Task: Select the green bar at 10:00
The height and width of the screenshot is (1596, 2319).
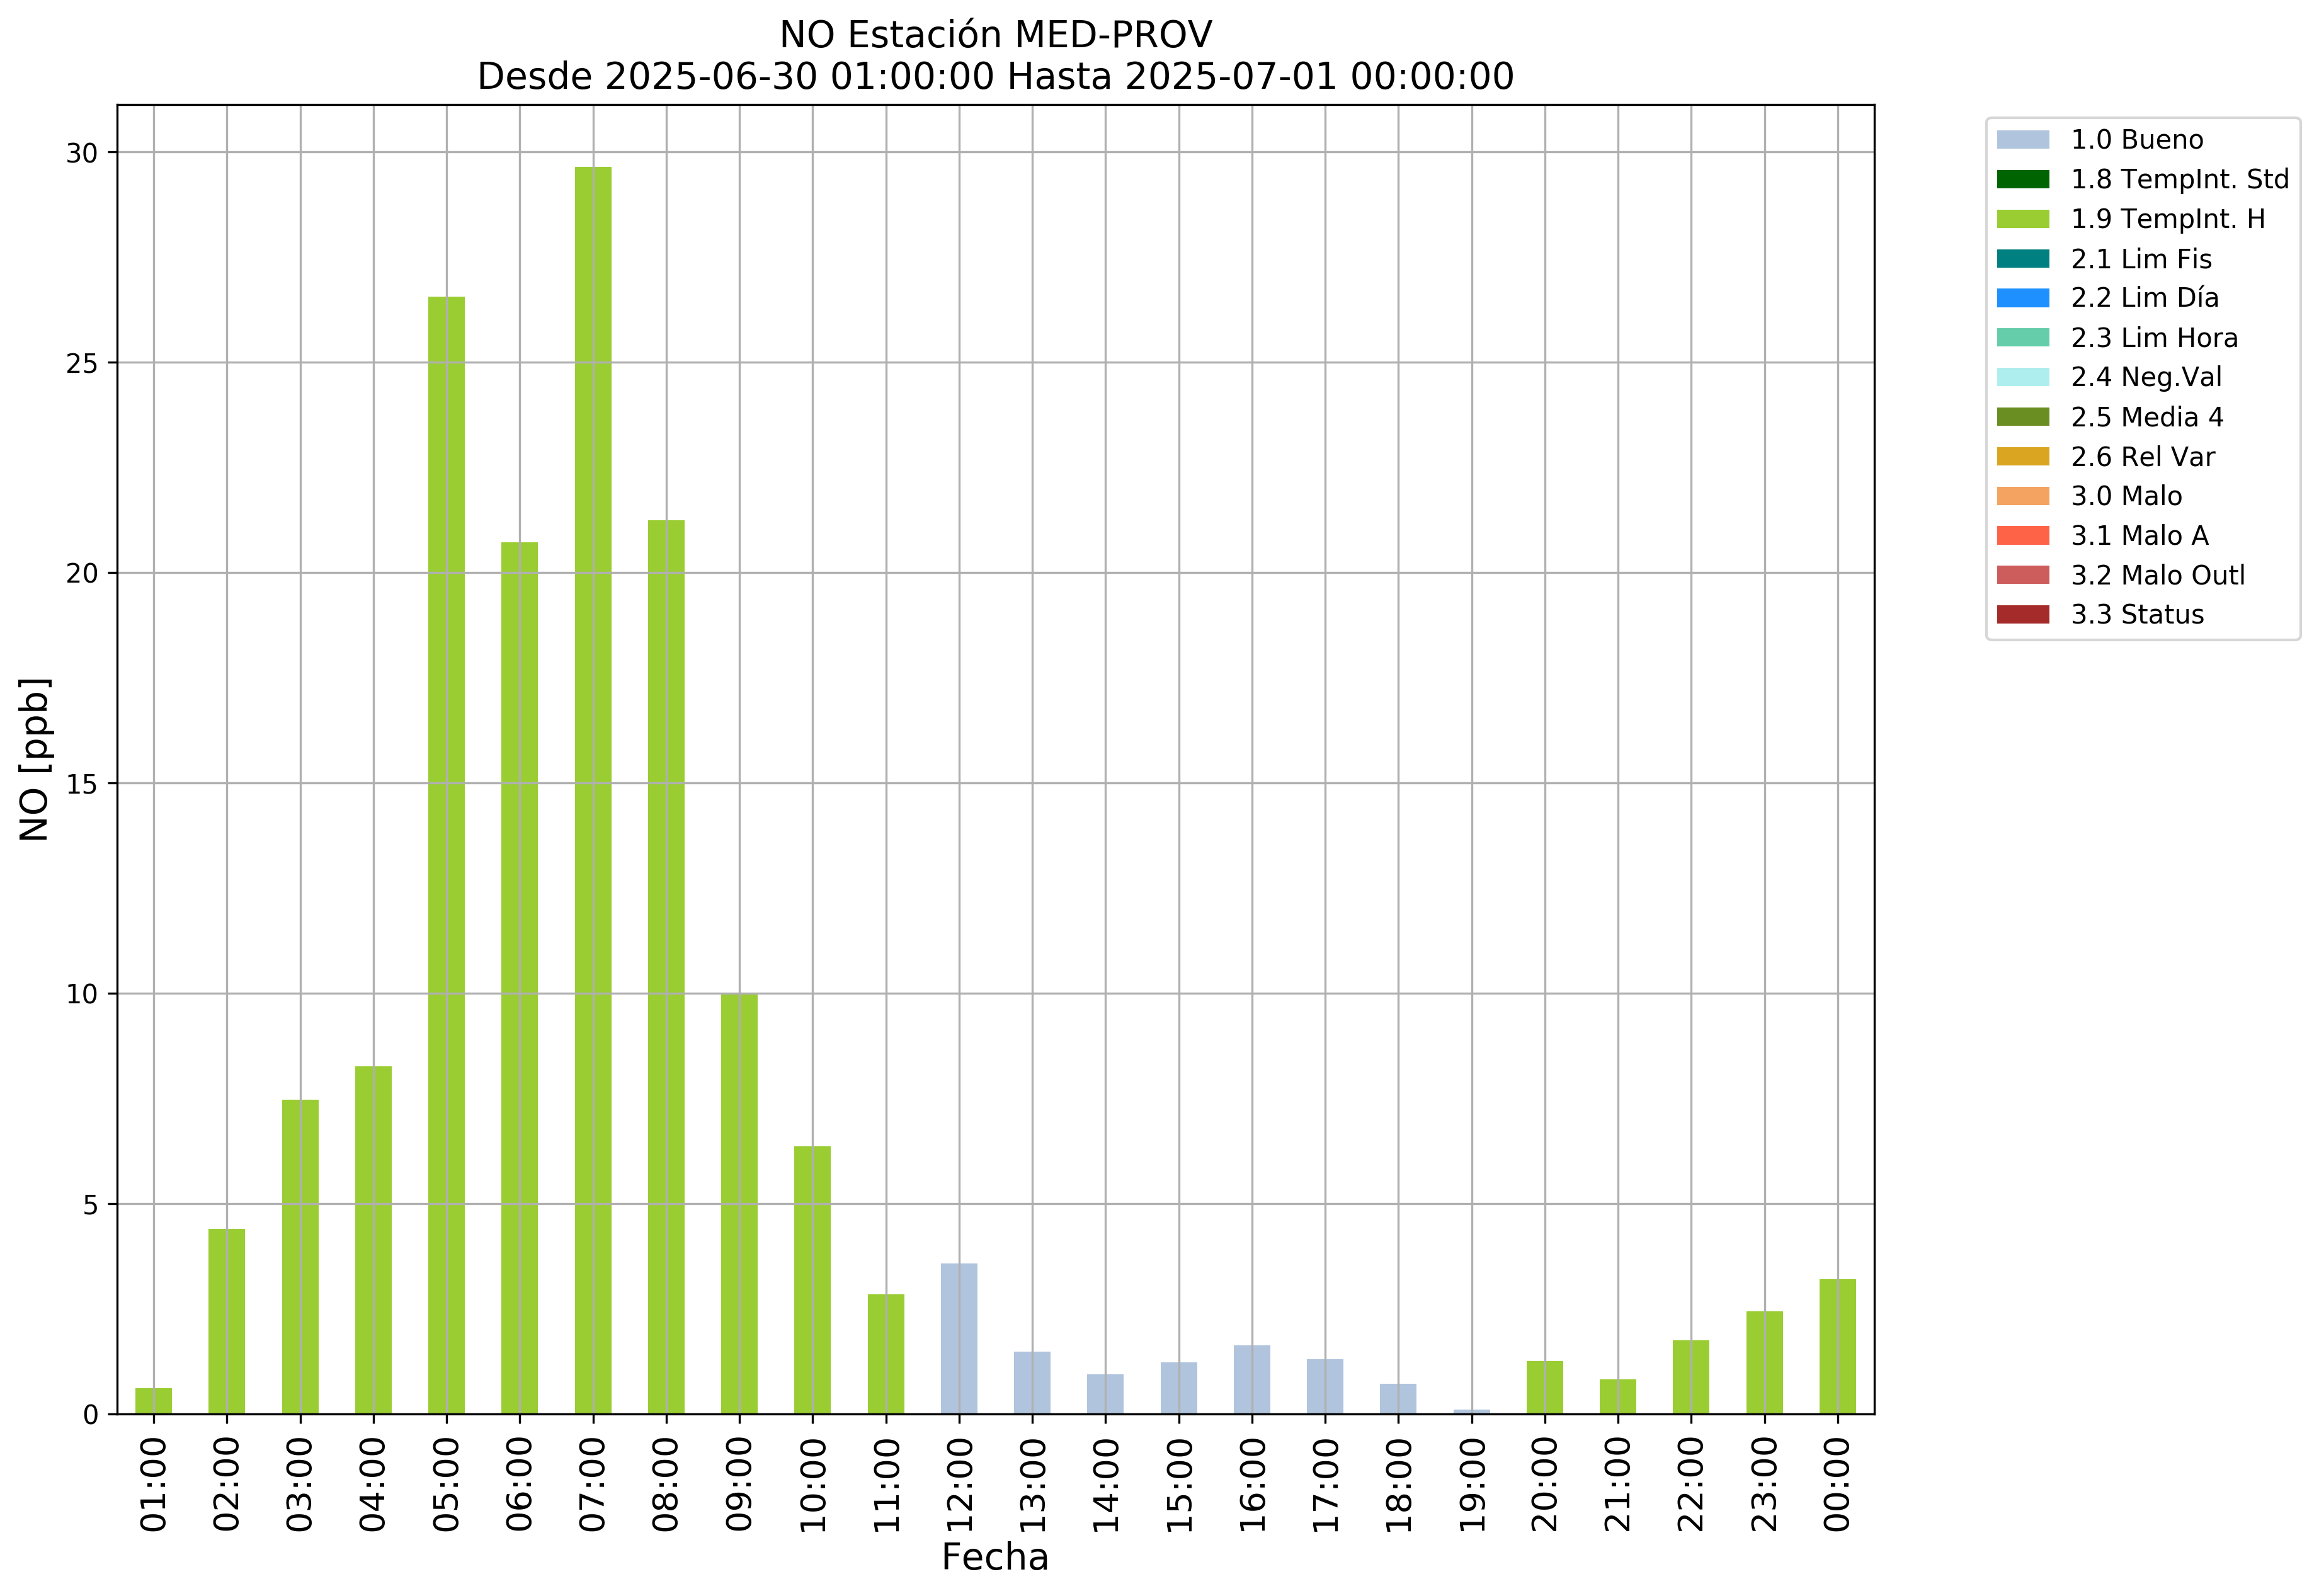Action: tap(812, 1281)
